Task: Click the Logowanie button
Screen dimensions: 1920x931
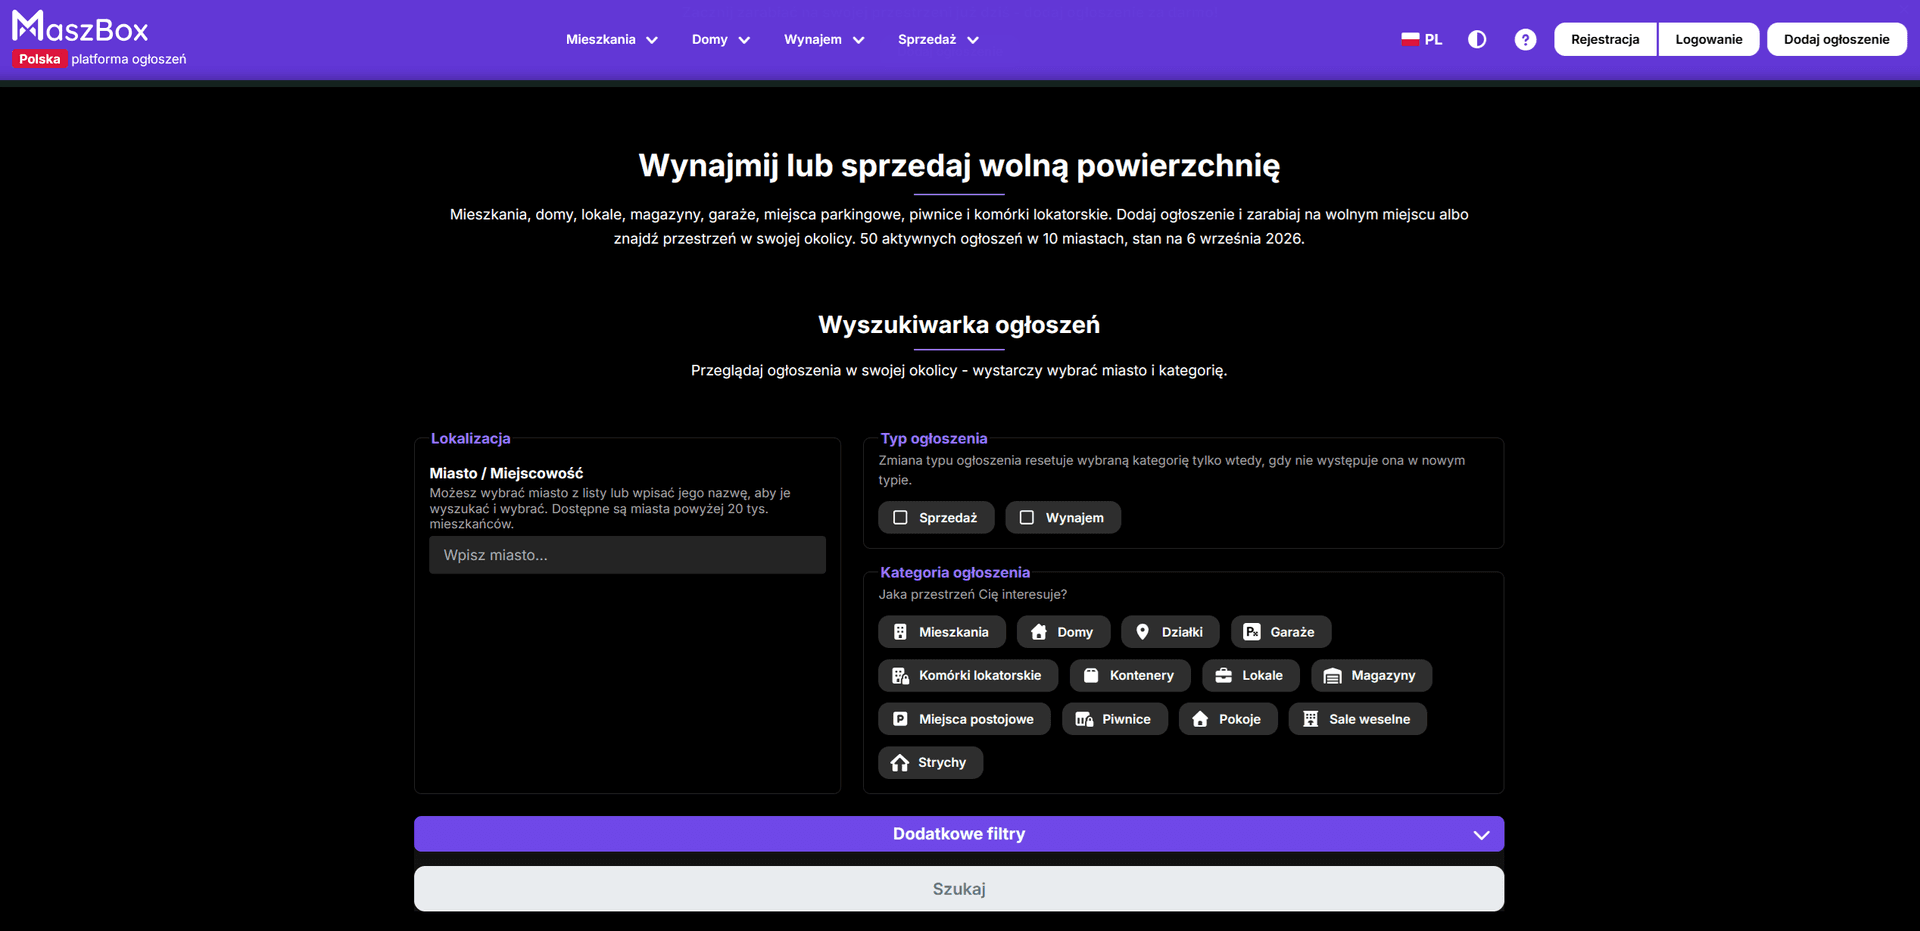Action: (1709, 39)
